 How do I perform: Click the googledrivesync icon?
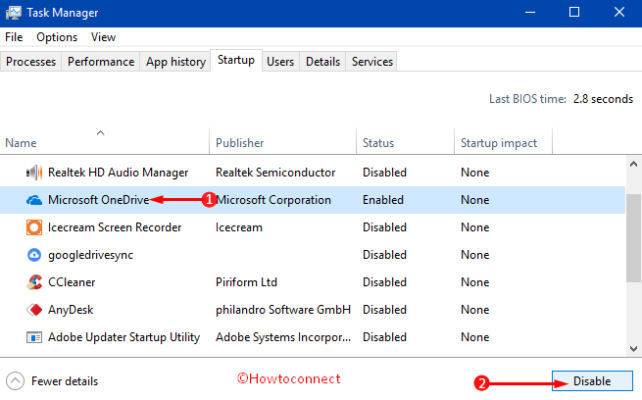pyautogui.click(x=34, y=255)
